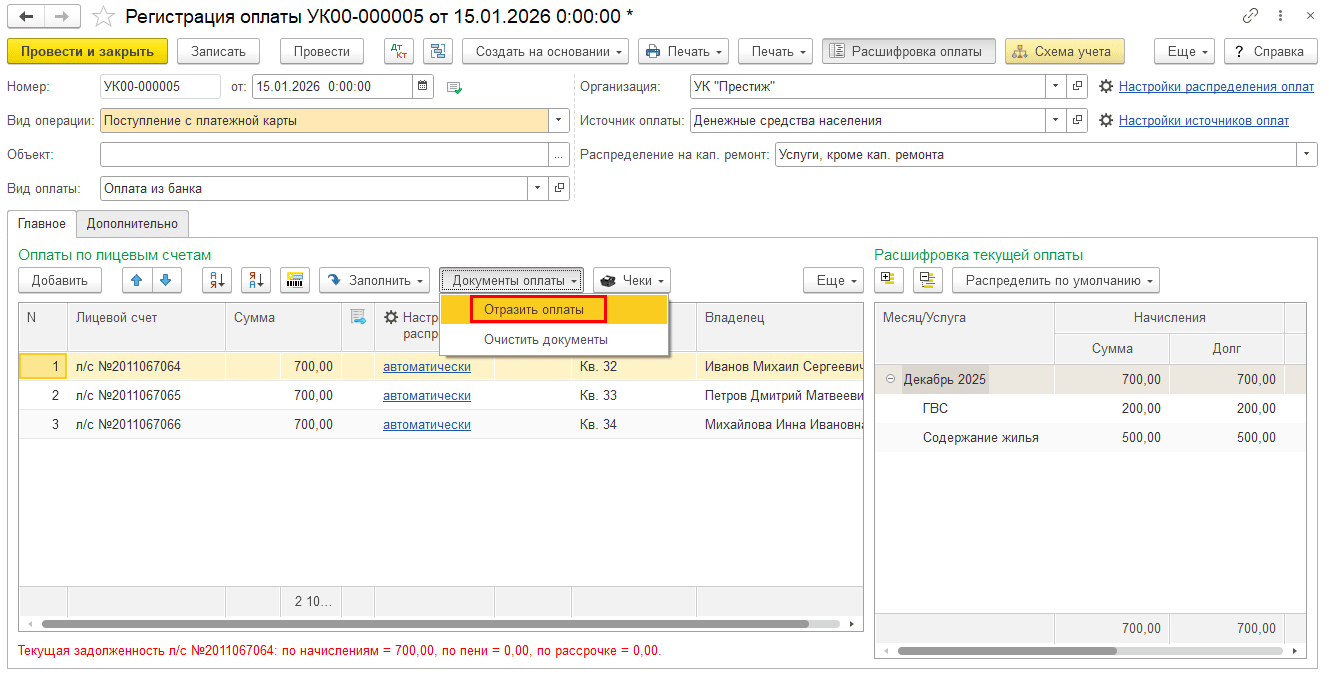Move the selected row up with the blue arrow
Image resolution: width=1329 pixels, height=677 pixels.
point(137,281)
